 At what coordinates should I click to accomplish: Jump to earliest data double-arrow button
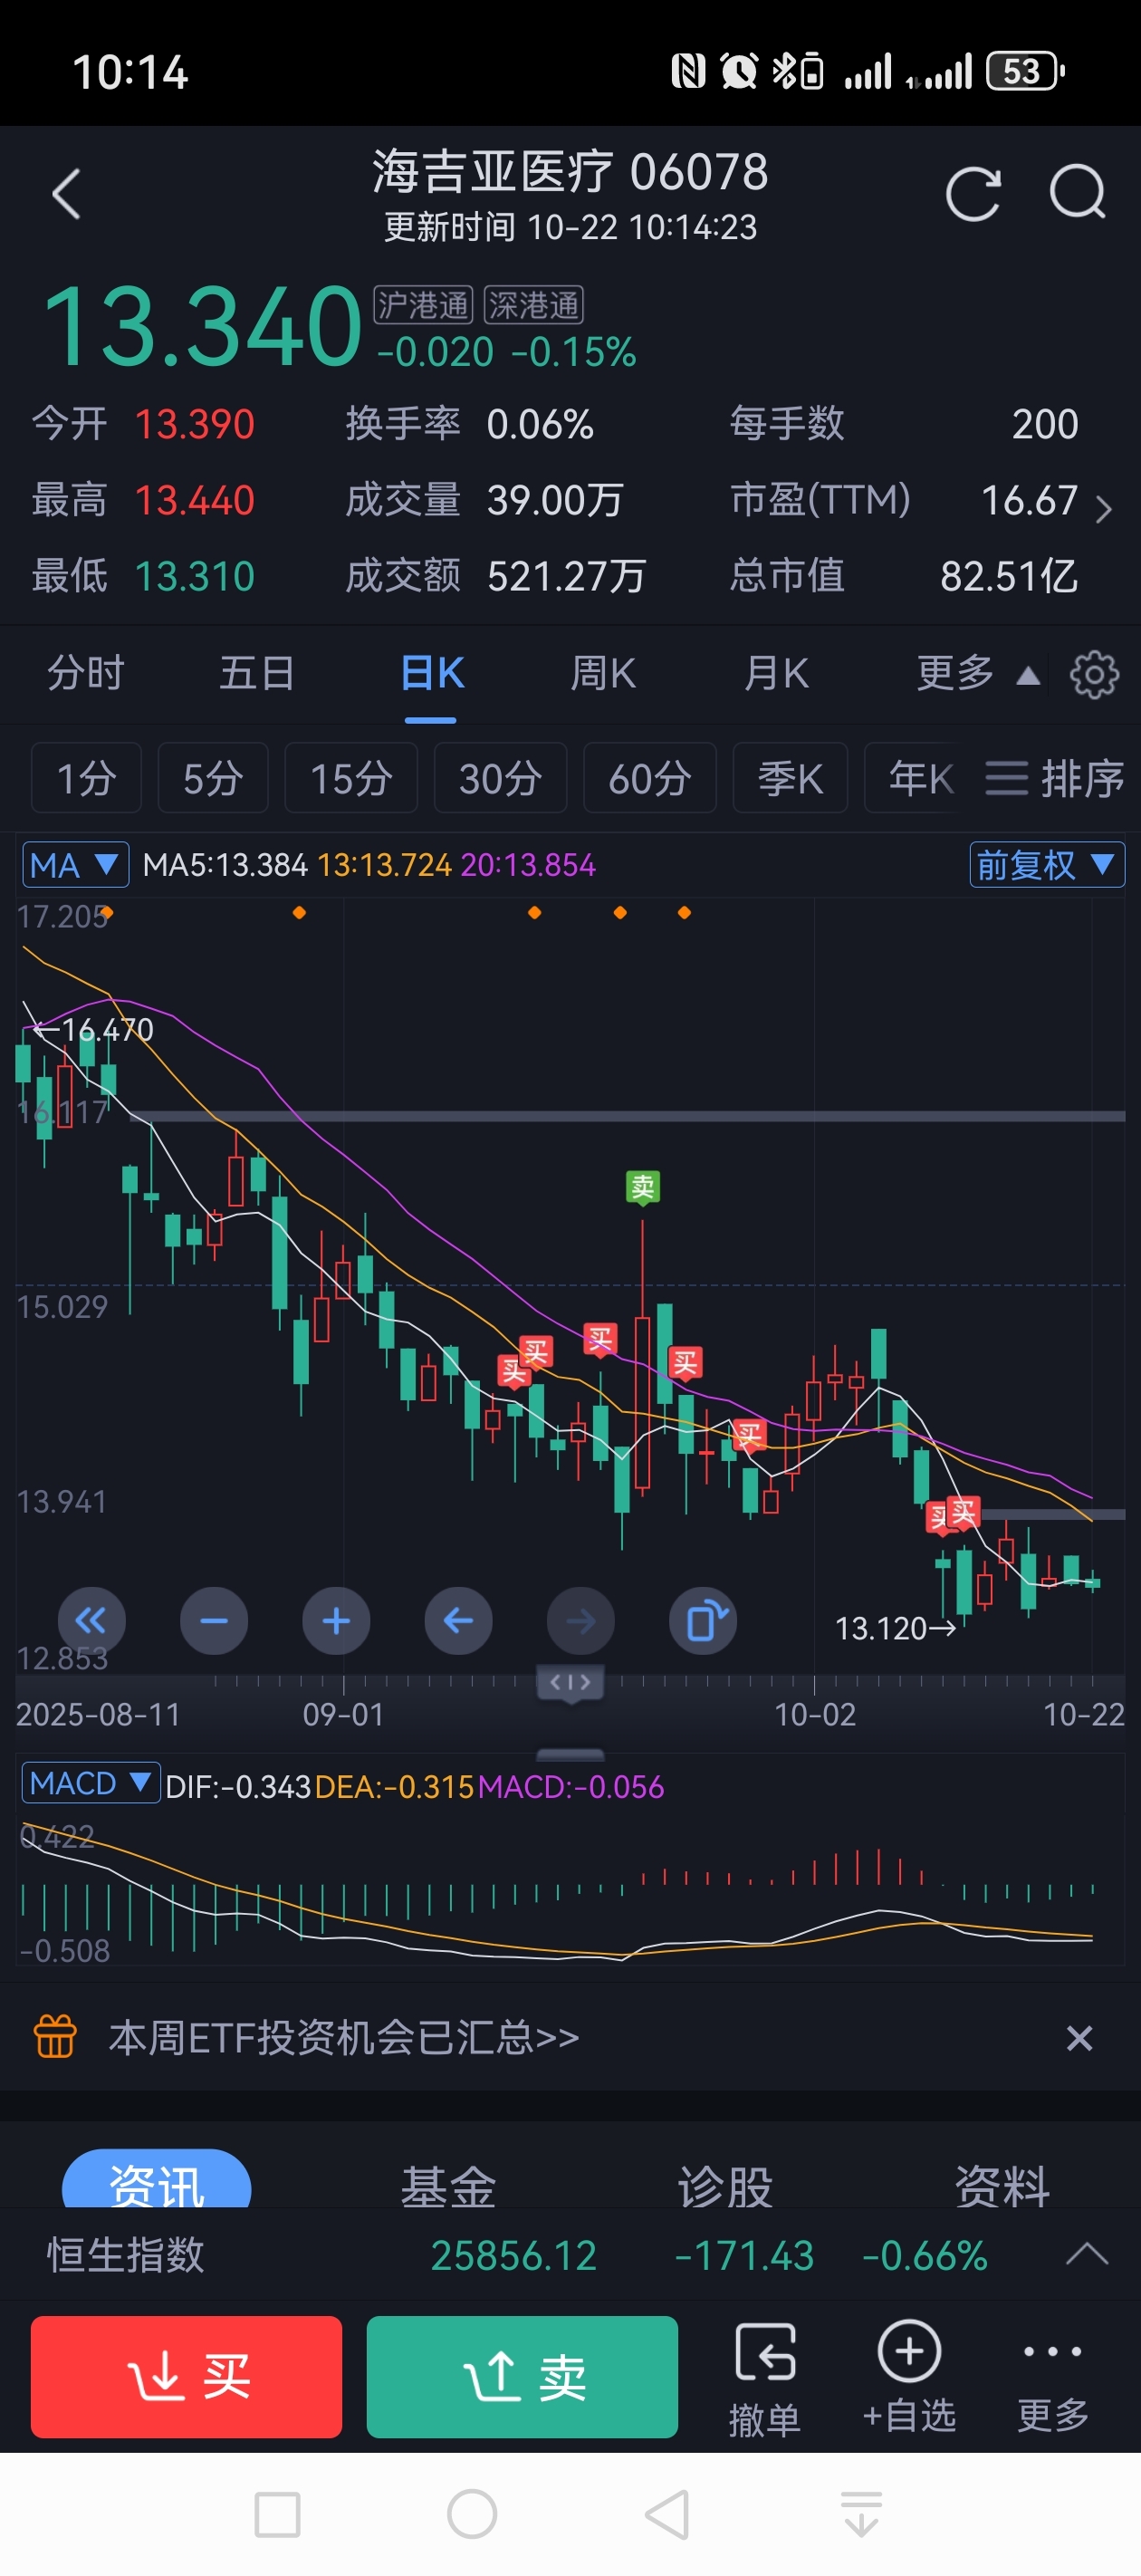coord(91,1620)
